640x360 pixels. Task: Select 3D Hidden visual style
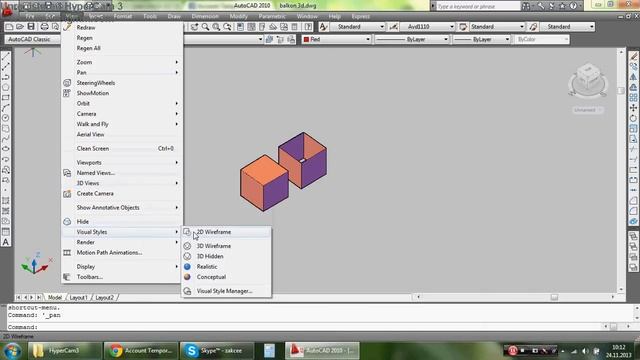click(x=227, y=256)
